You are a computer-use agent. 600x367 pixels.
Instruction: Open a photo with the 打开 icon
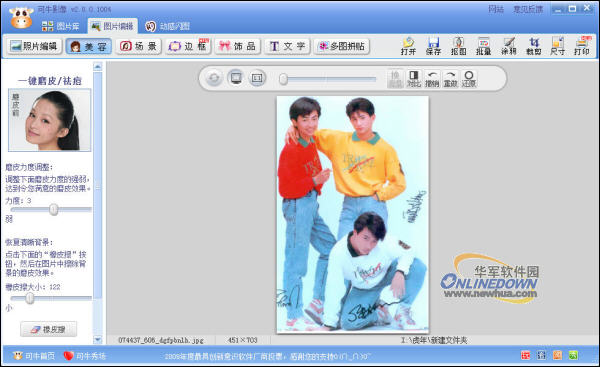click(408, 46)
